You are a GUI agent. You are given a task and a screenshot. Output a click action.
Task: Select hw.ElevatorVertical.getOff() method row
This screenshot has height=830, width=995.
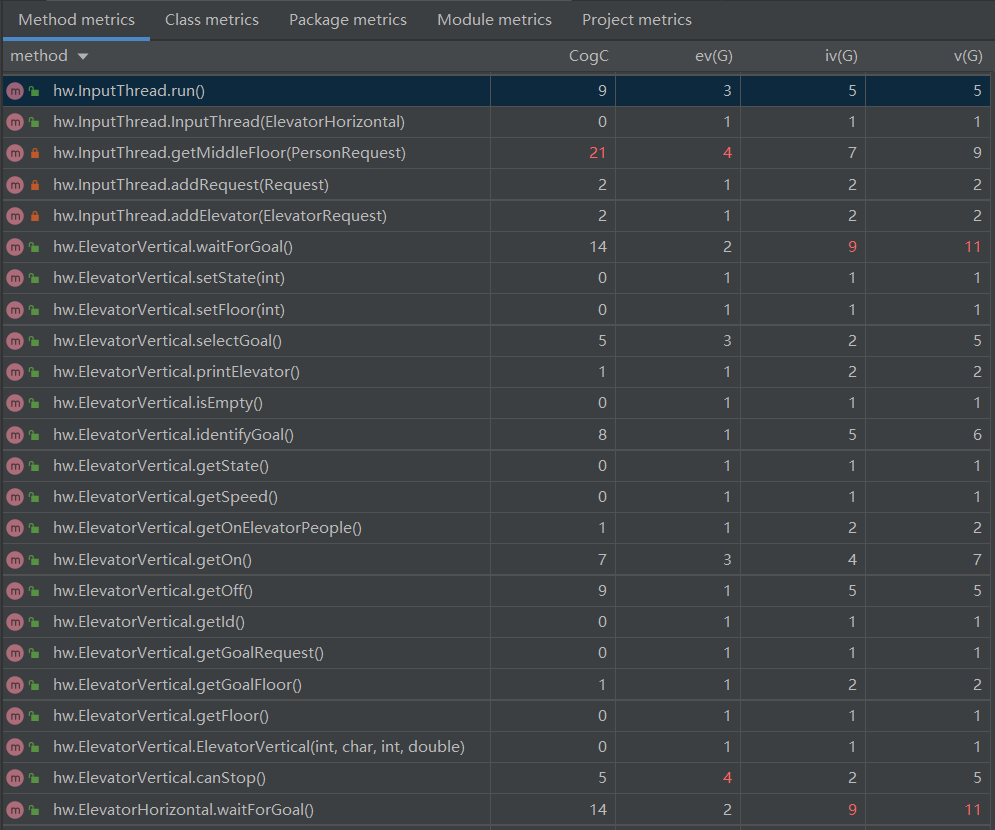[152, 591]
